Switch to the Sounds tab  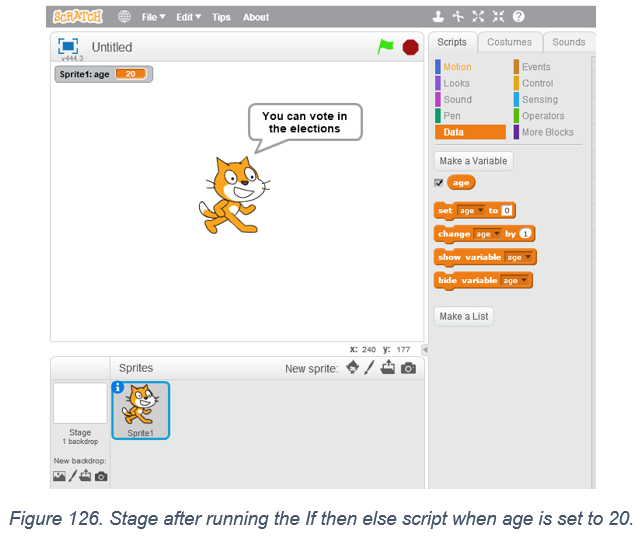point(569,42)
